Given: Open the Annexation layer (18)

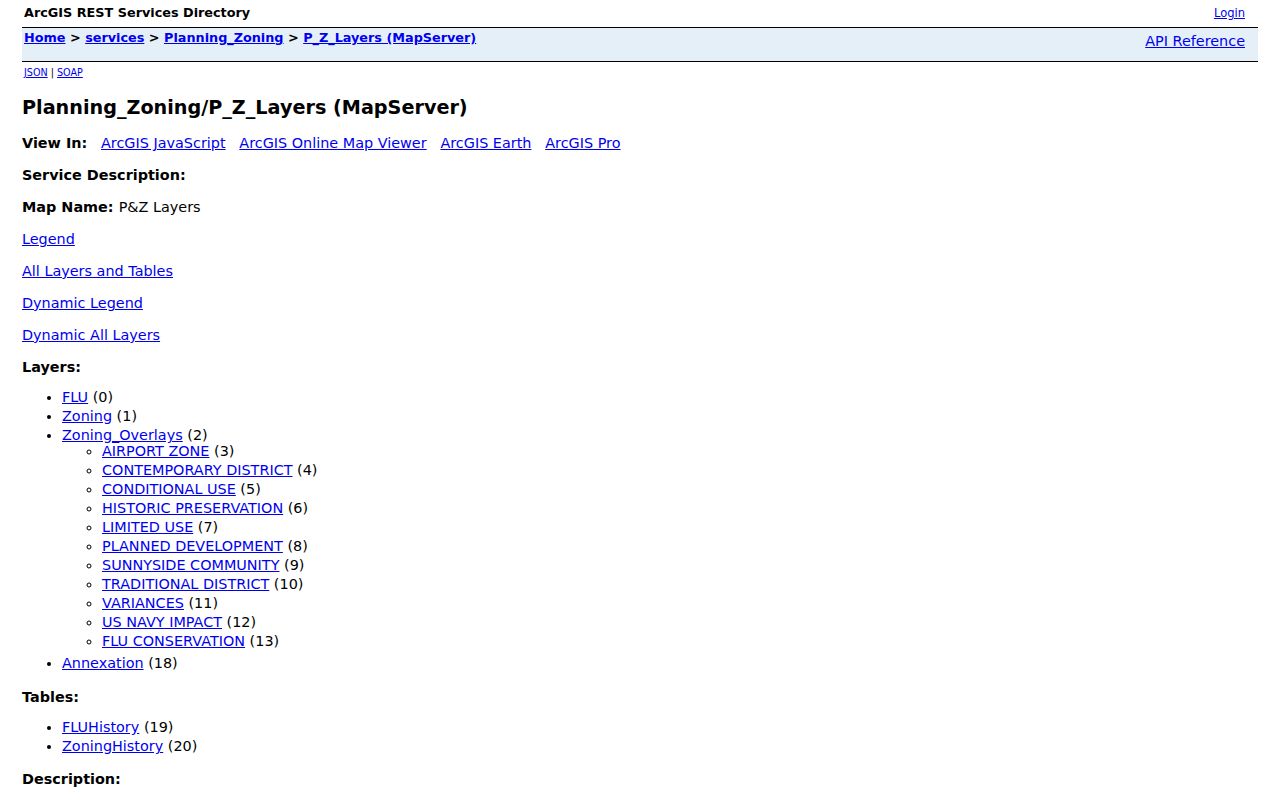Looking at the screenshot, I should [x=103, y=663].
